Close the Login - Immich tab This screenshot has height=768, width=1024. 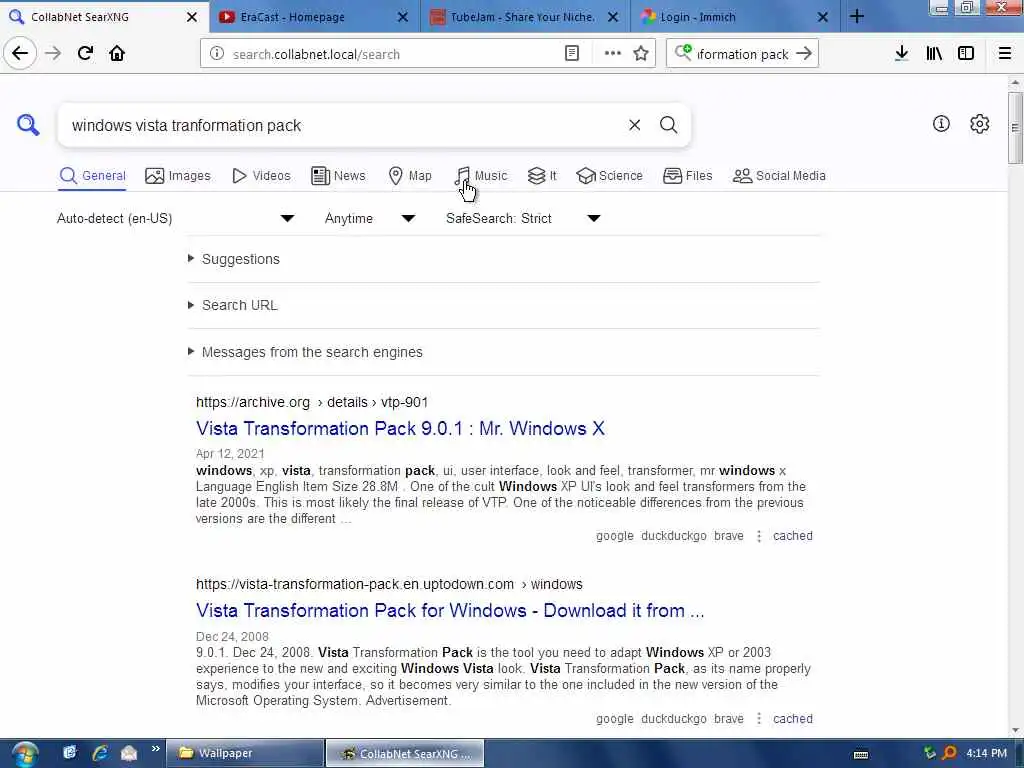[823, 17]
